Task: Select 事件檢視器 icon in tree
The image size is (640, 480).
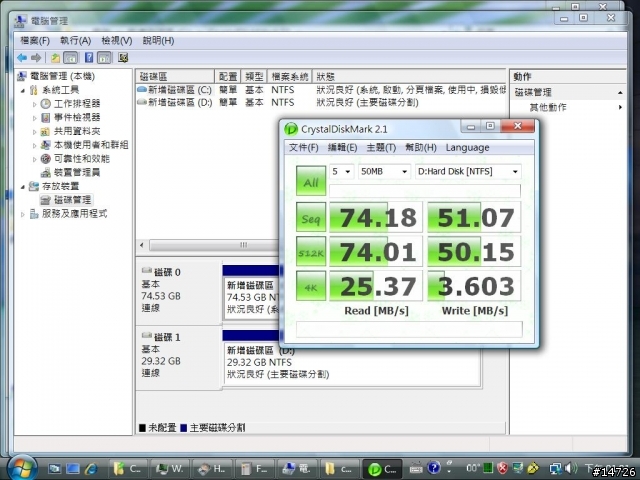Action: 46,118
